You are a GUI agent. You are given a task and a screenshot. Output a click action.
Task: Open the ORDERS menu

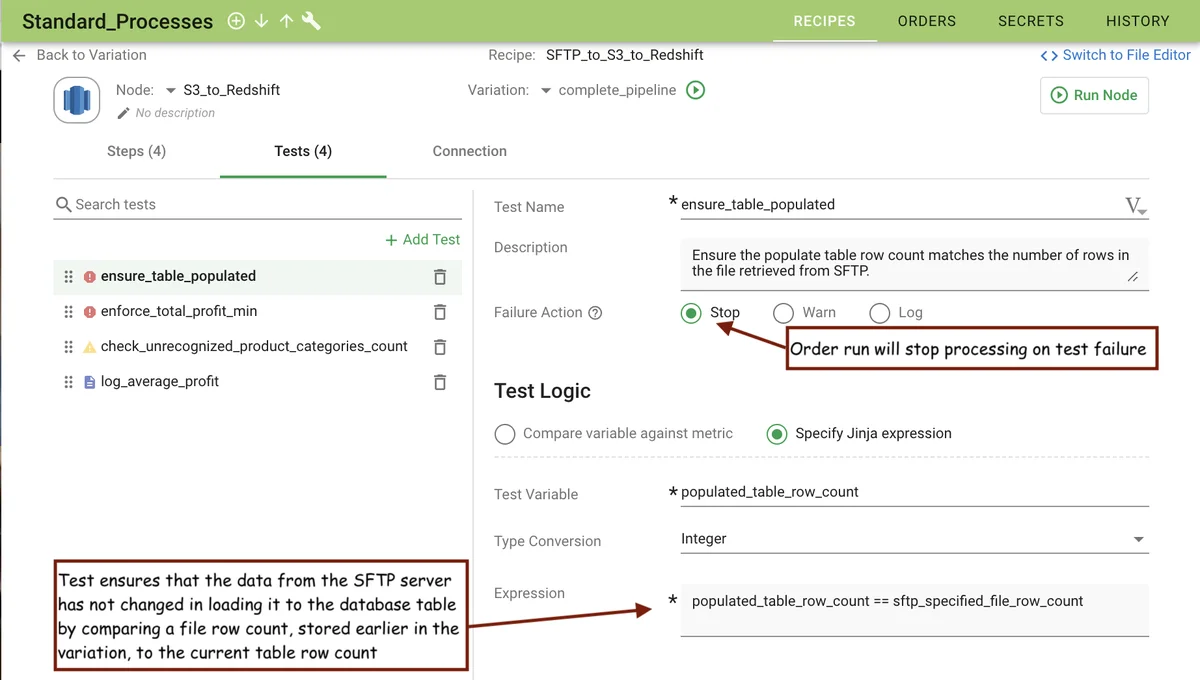point(926,21)
